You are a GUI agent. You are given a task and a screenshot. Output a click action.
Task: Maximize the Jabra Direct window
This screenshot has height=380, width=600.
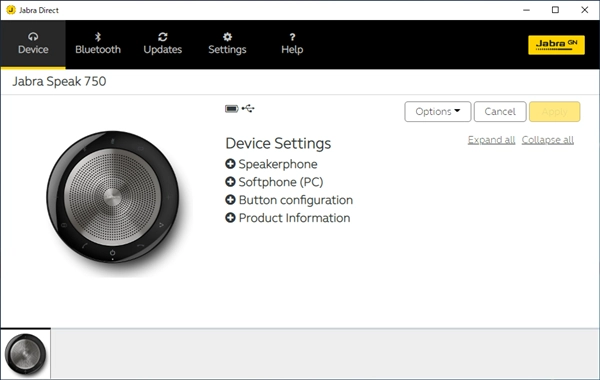tap(555, 10)
